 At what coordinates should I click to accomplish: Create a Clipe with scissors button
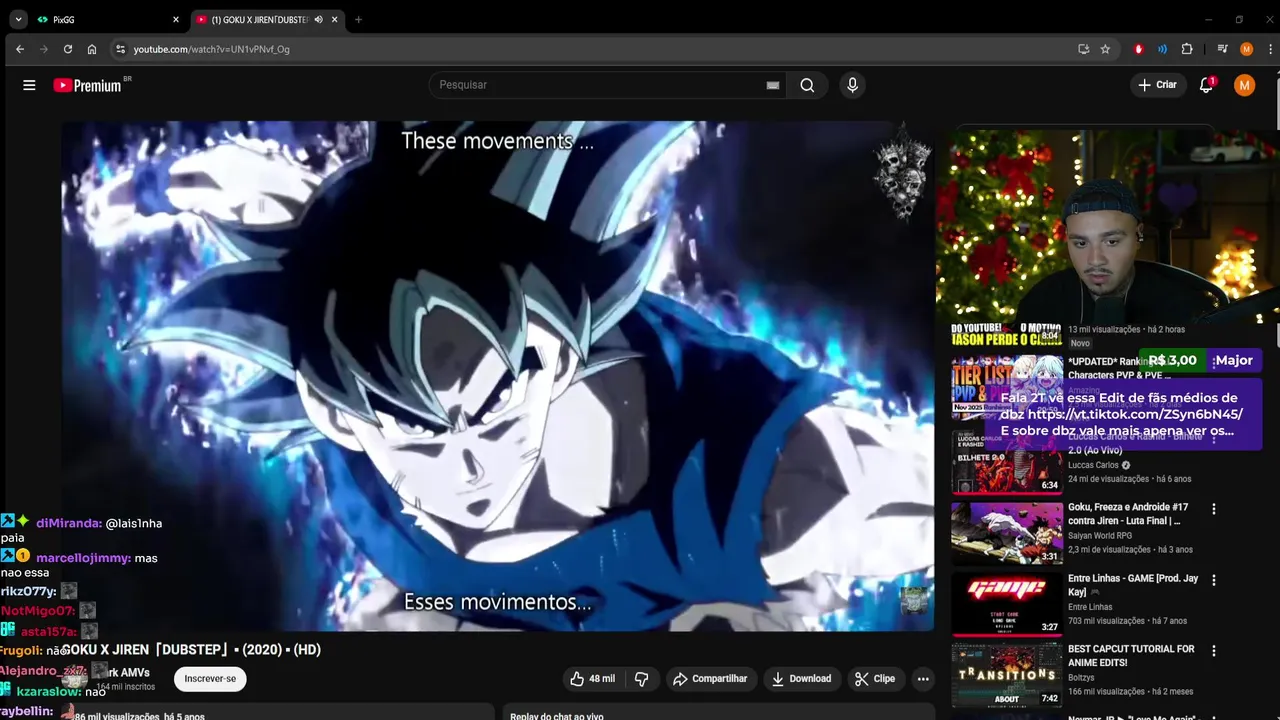coord(875,678)
